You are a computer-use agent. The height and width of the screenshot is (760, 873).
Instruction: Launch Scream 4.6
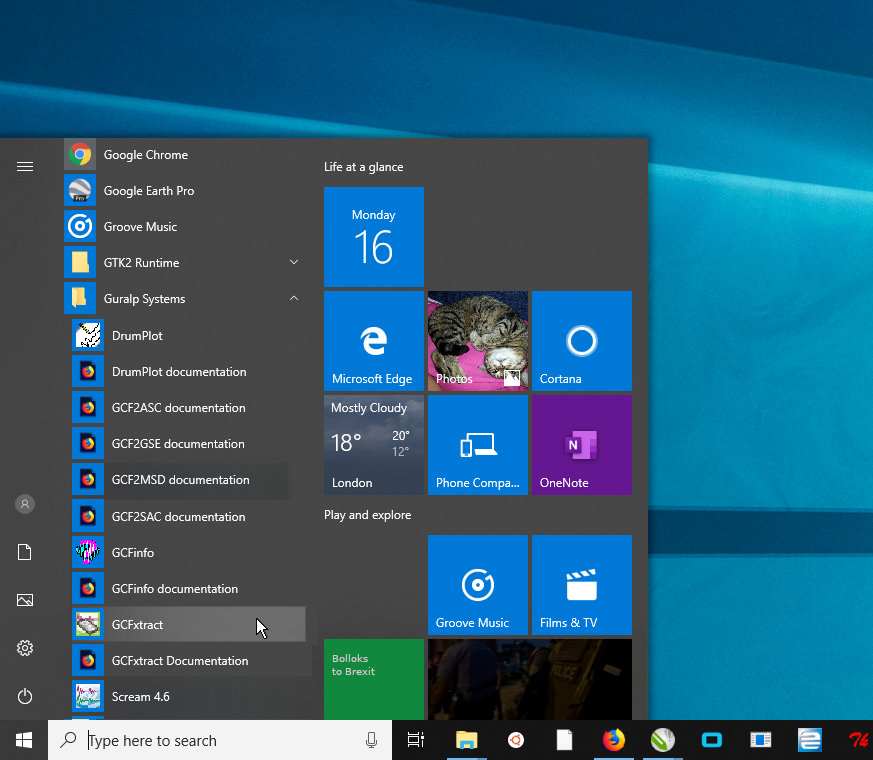[x=188, y=697]
